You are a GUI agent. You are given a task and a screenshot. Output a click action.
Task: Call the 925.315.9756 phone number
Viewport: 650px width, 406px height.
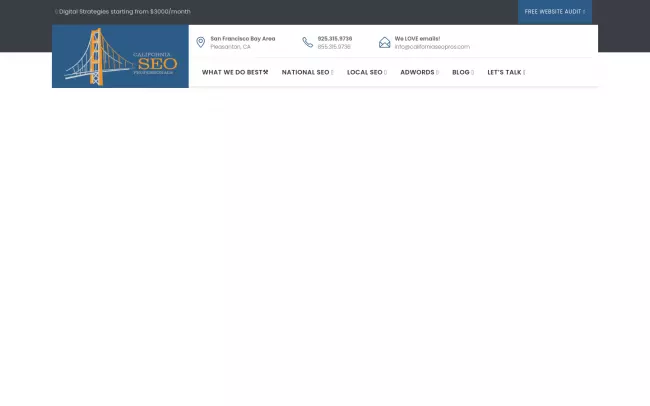(x=335, y=38)
